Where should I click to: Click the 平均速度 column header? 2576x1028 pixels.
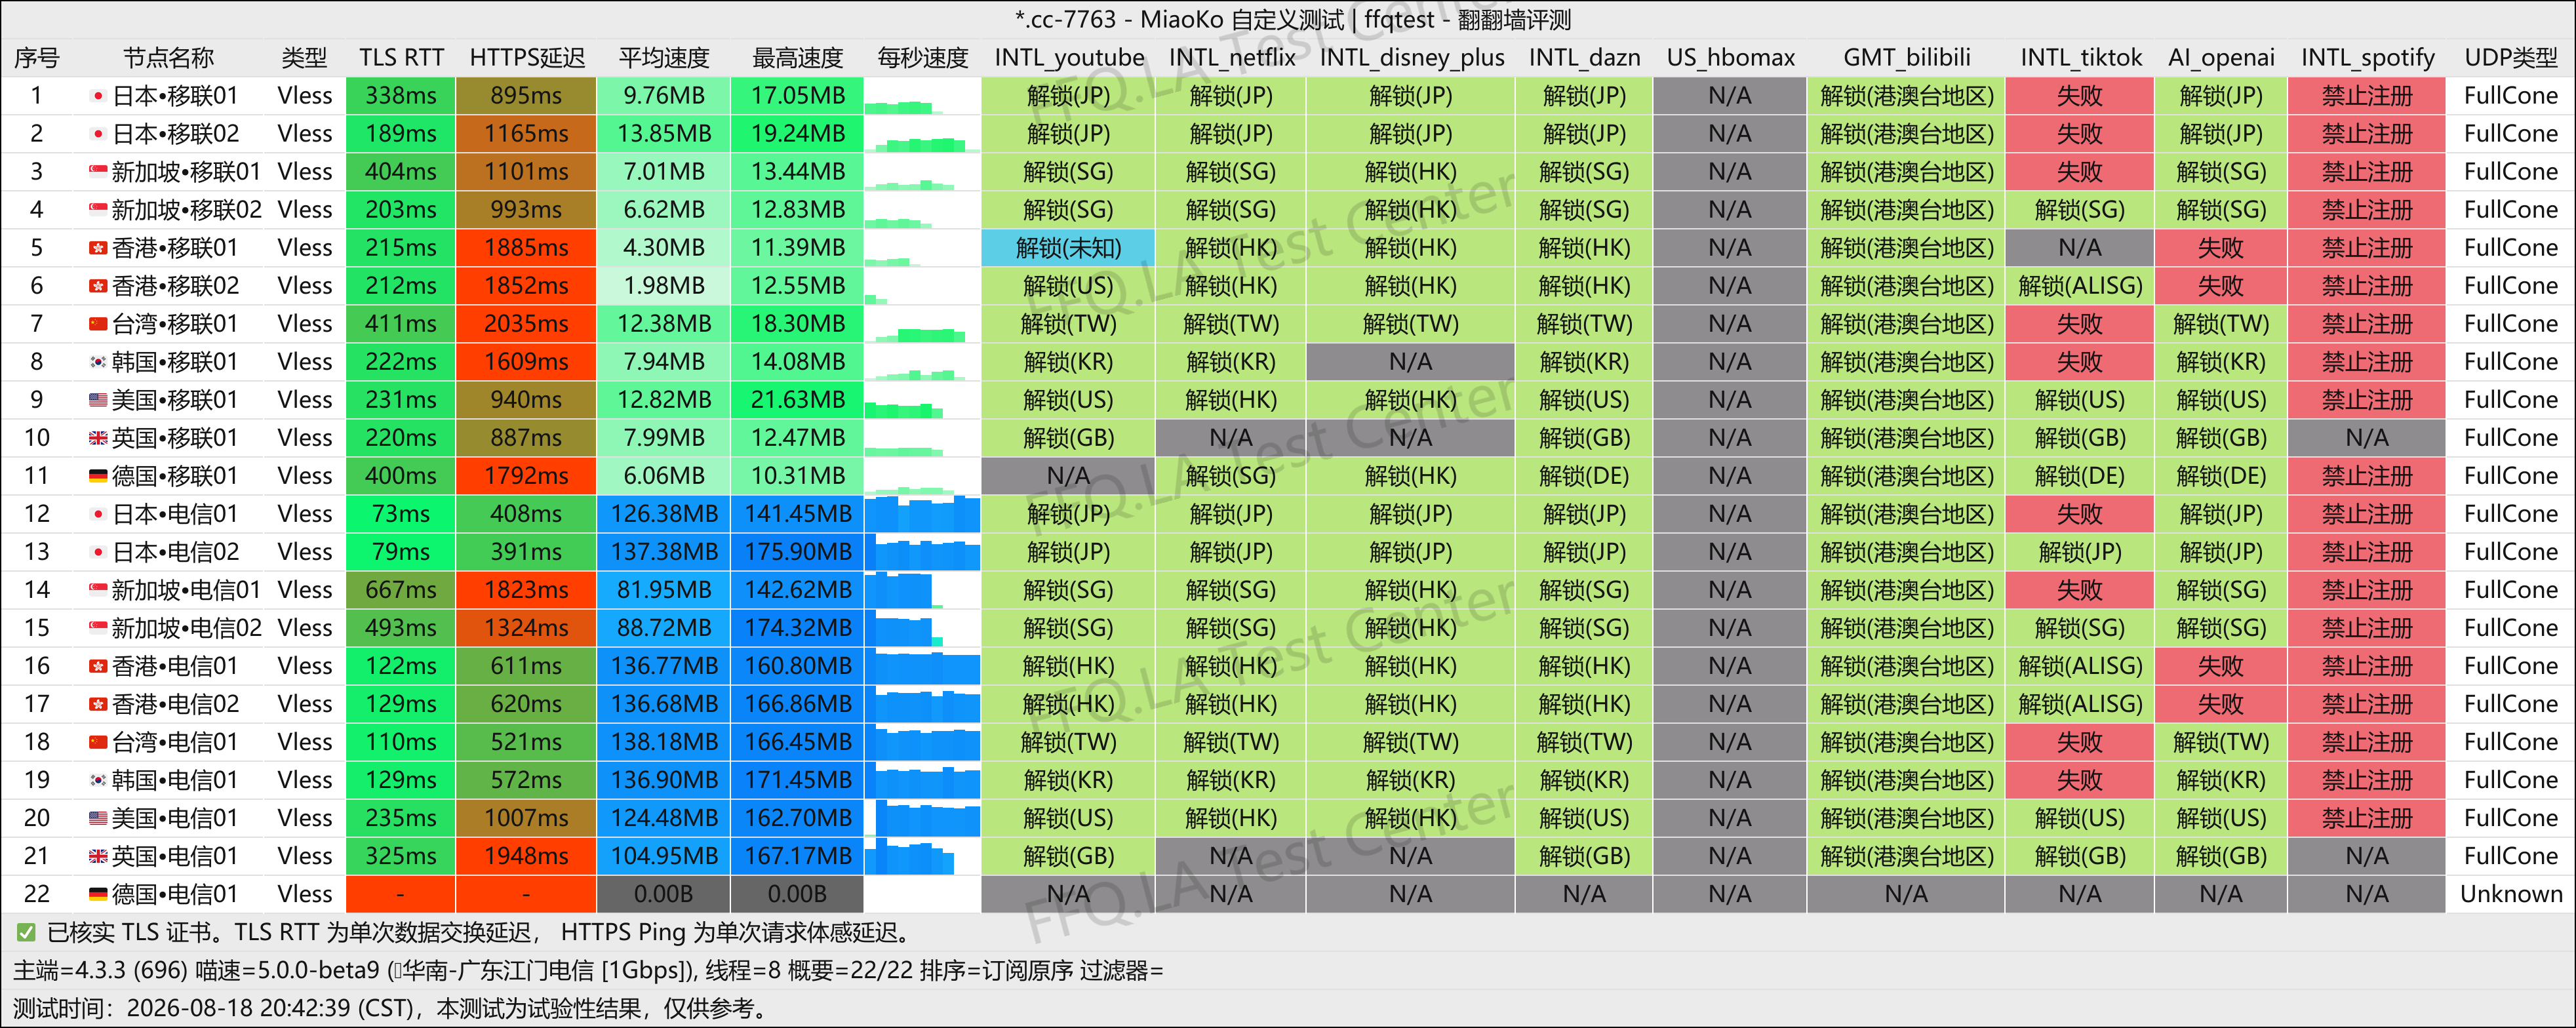click(664, 58)
